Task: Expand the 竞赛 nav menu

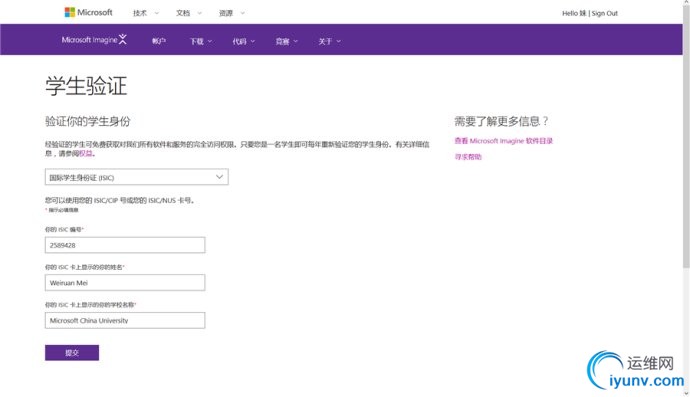Action: (x=286, y=41)
